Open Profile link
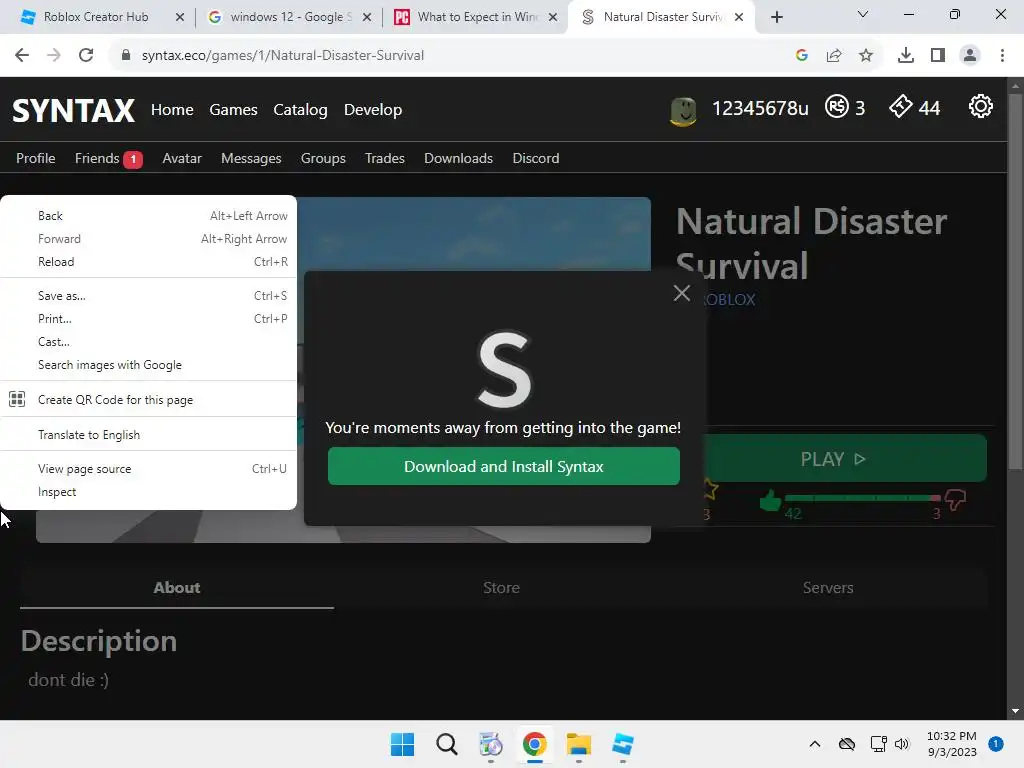Viewport: 1024px width, 768px height. 36,158
